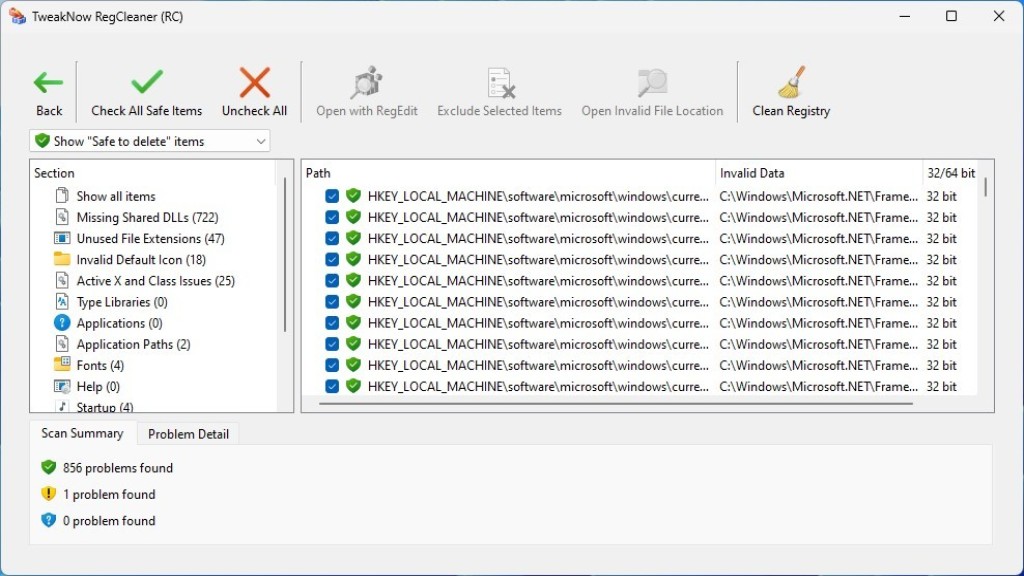Select Check All Safe Items
1024x576 pixels.
pos(146,88)
